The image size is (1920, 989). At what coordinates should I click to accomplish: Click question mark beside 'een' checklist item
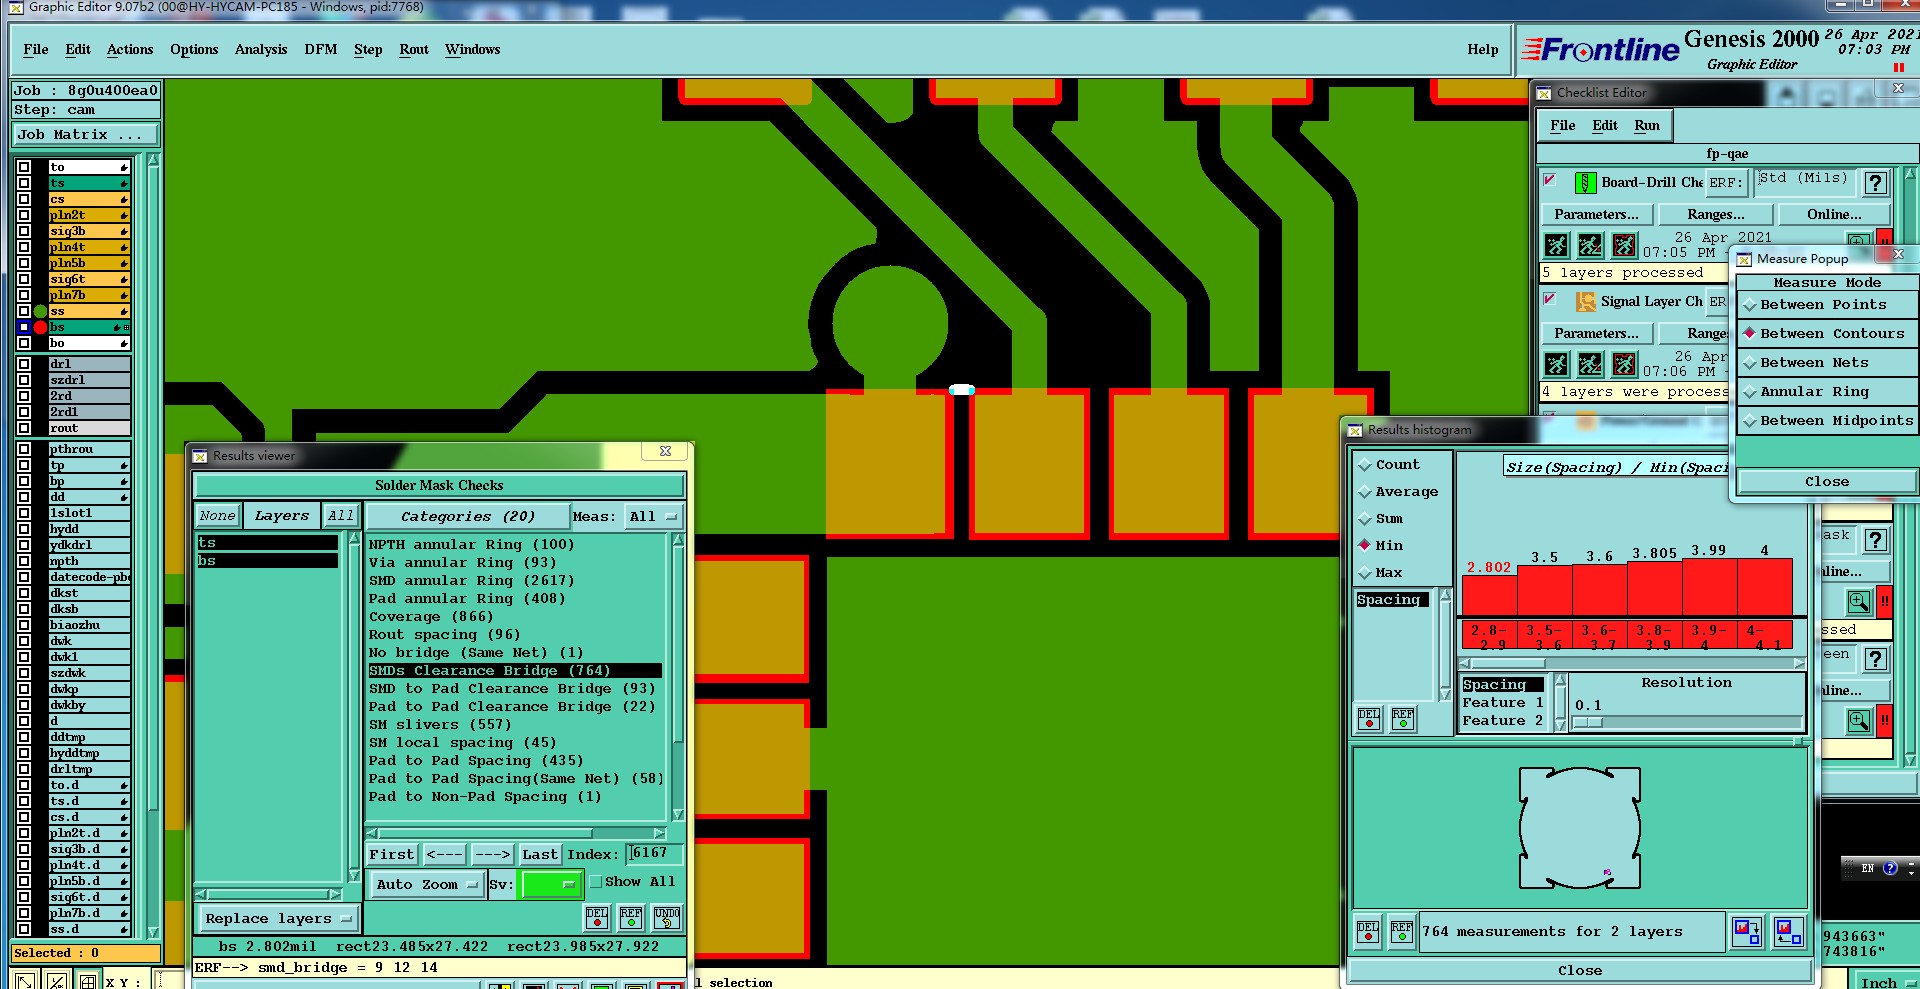(1876, 659)
